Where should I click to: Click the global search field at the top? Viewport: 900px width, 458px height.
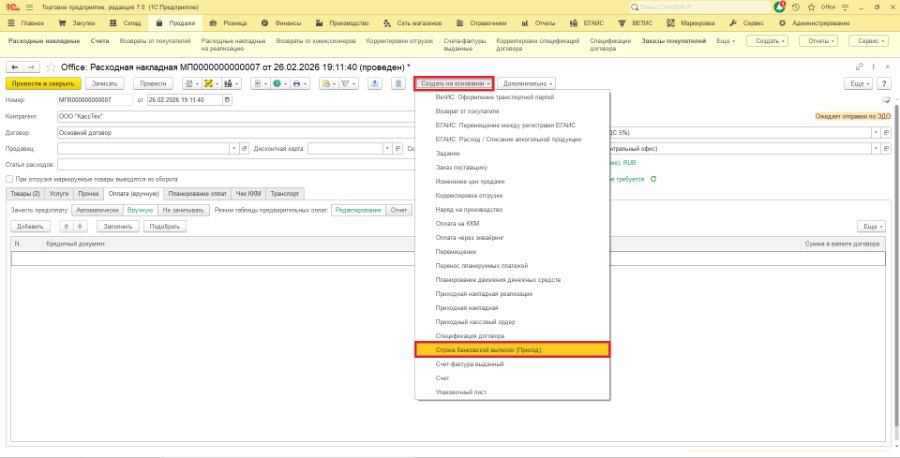click(700, 7)
